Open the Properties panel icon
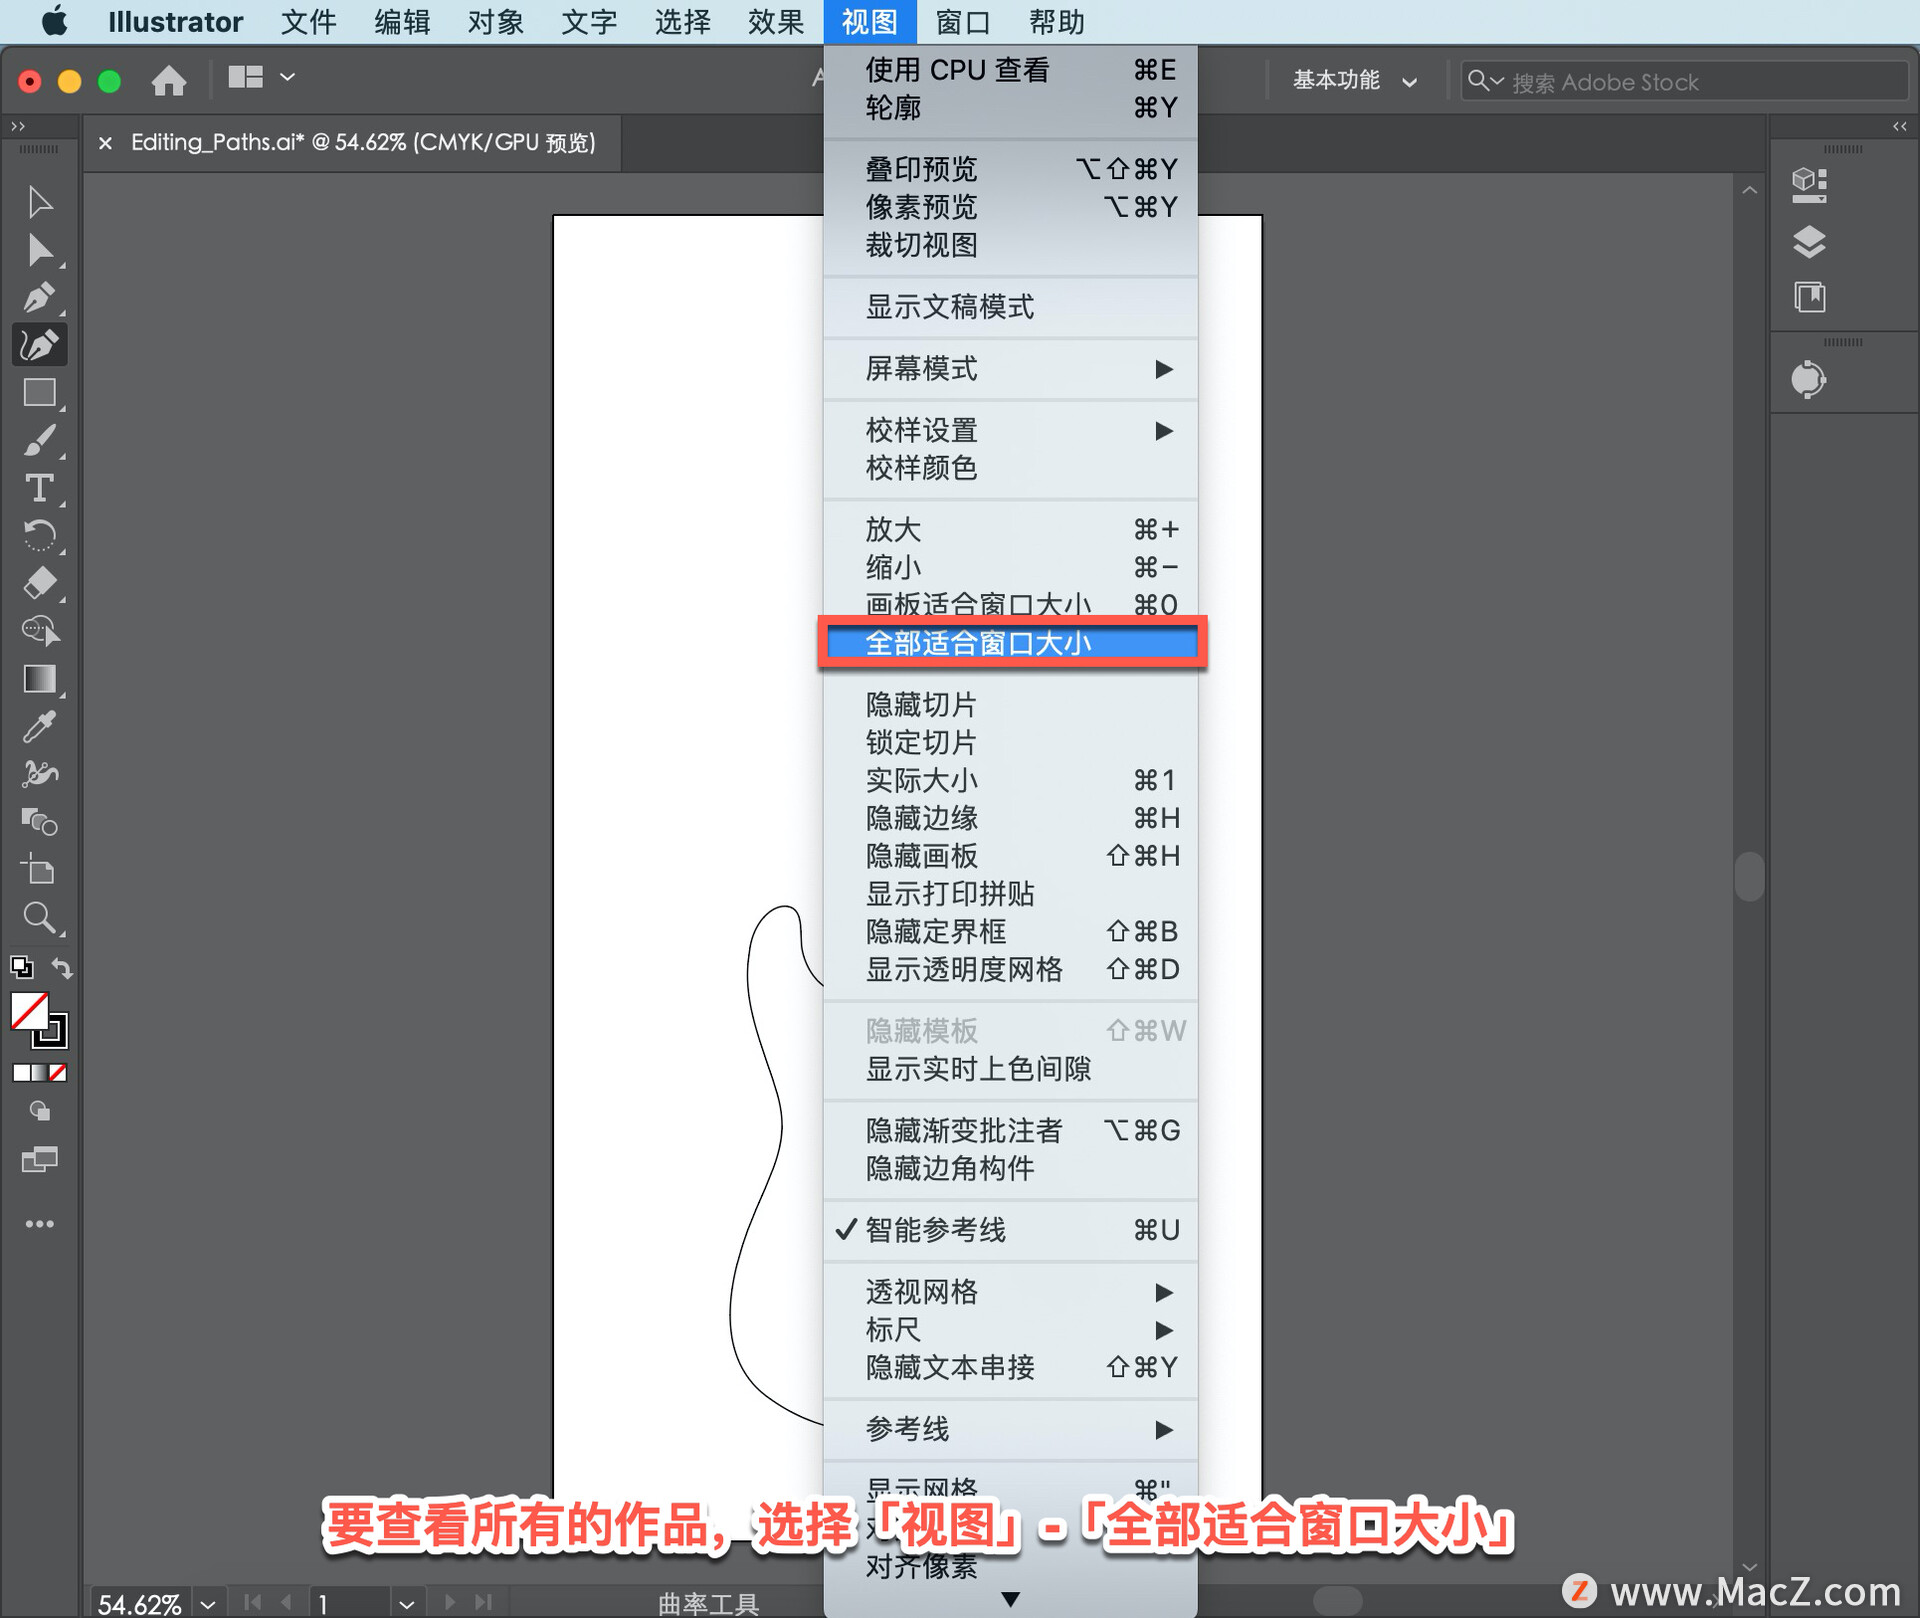The image size is (1920, 1618). (x=1809, y=185)
